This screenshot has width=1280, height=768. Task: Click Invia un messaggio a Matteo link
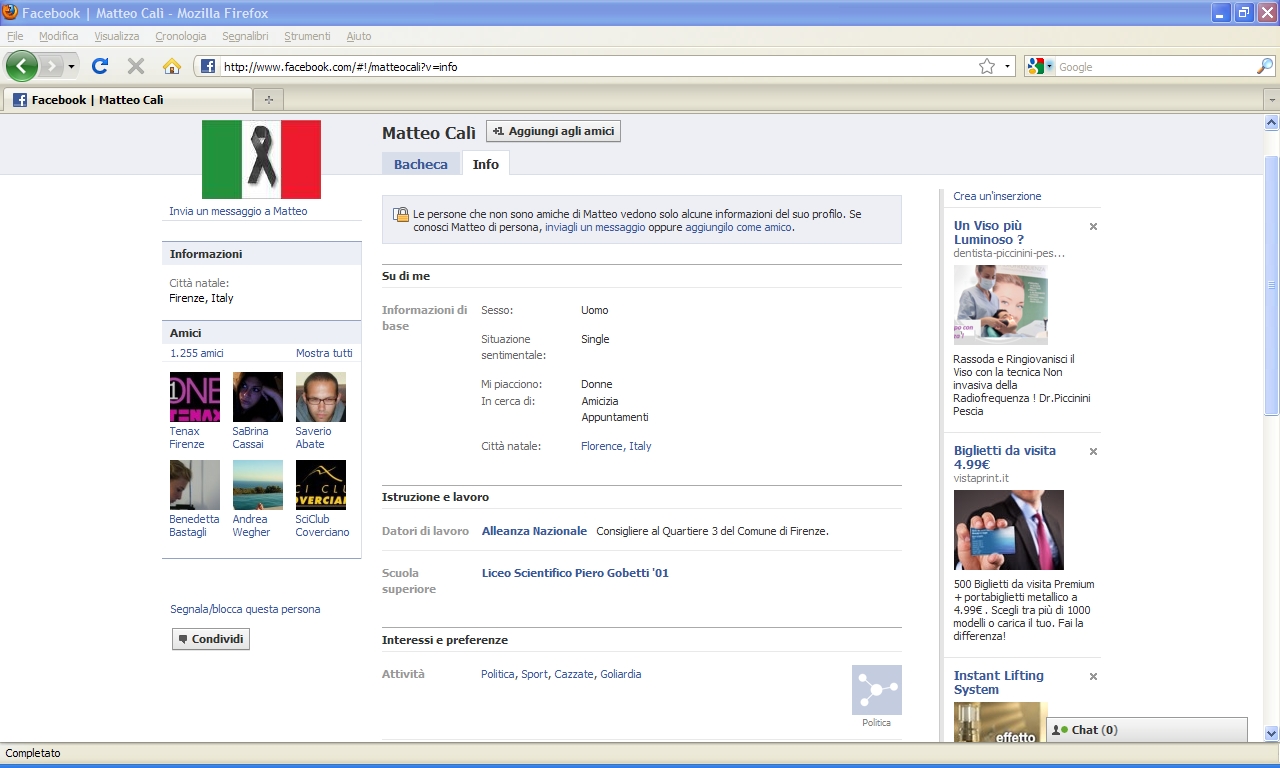point(238,211)
